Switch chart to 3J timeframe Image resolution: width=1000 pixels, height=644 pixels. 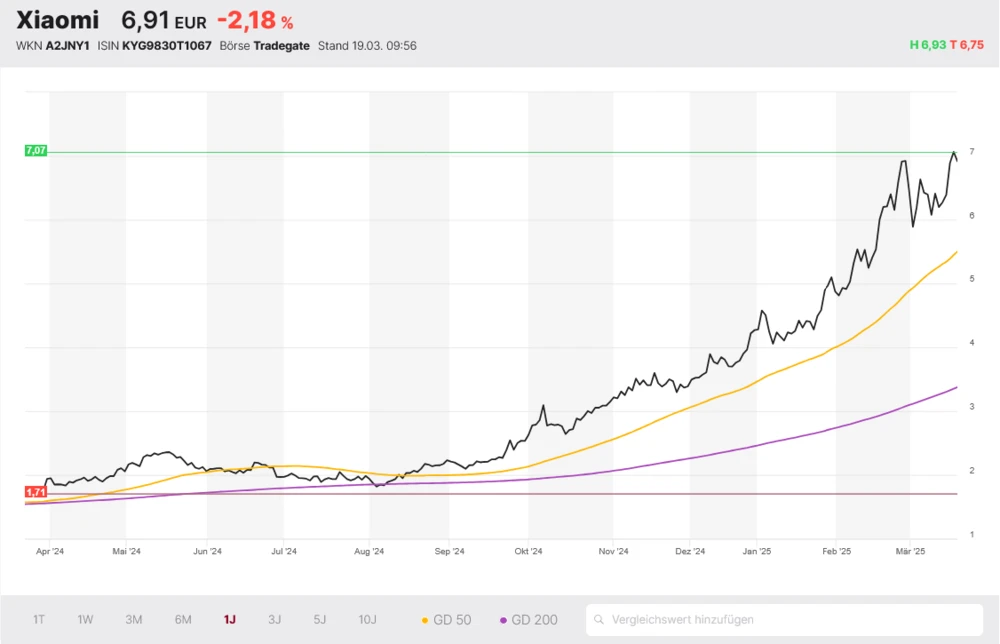(x=275, y=620)
